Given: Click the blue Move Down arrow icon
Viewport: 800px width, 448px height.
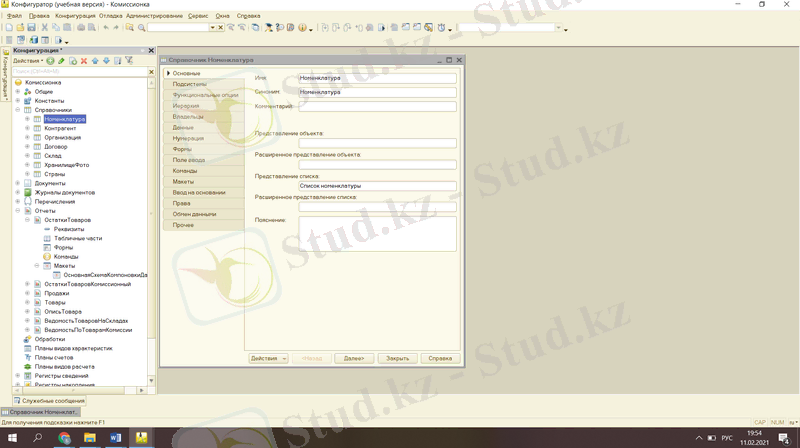Looking at the screenshot, I should click(106, 61).
